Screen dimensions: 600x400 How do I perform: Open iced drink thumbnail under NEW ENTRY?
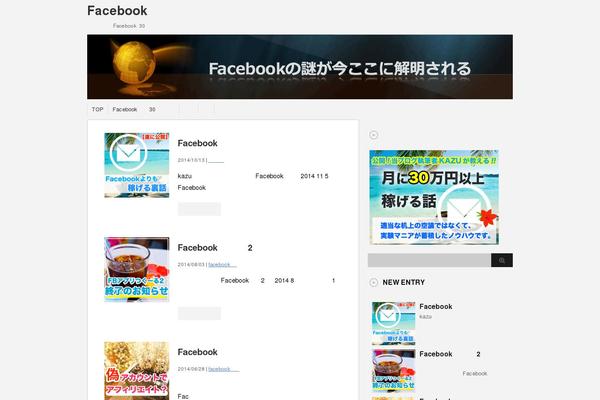click(393, 370)
